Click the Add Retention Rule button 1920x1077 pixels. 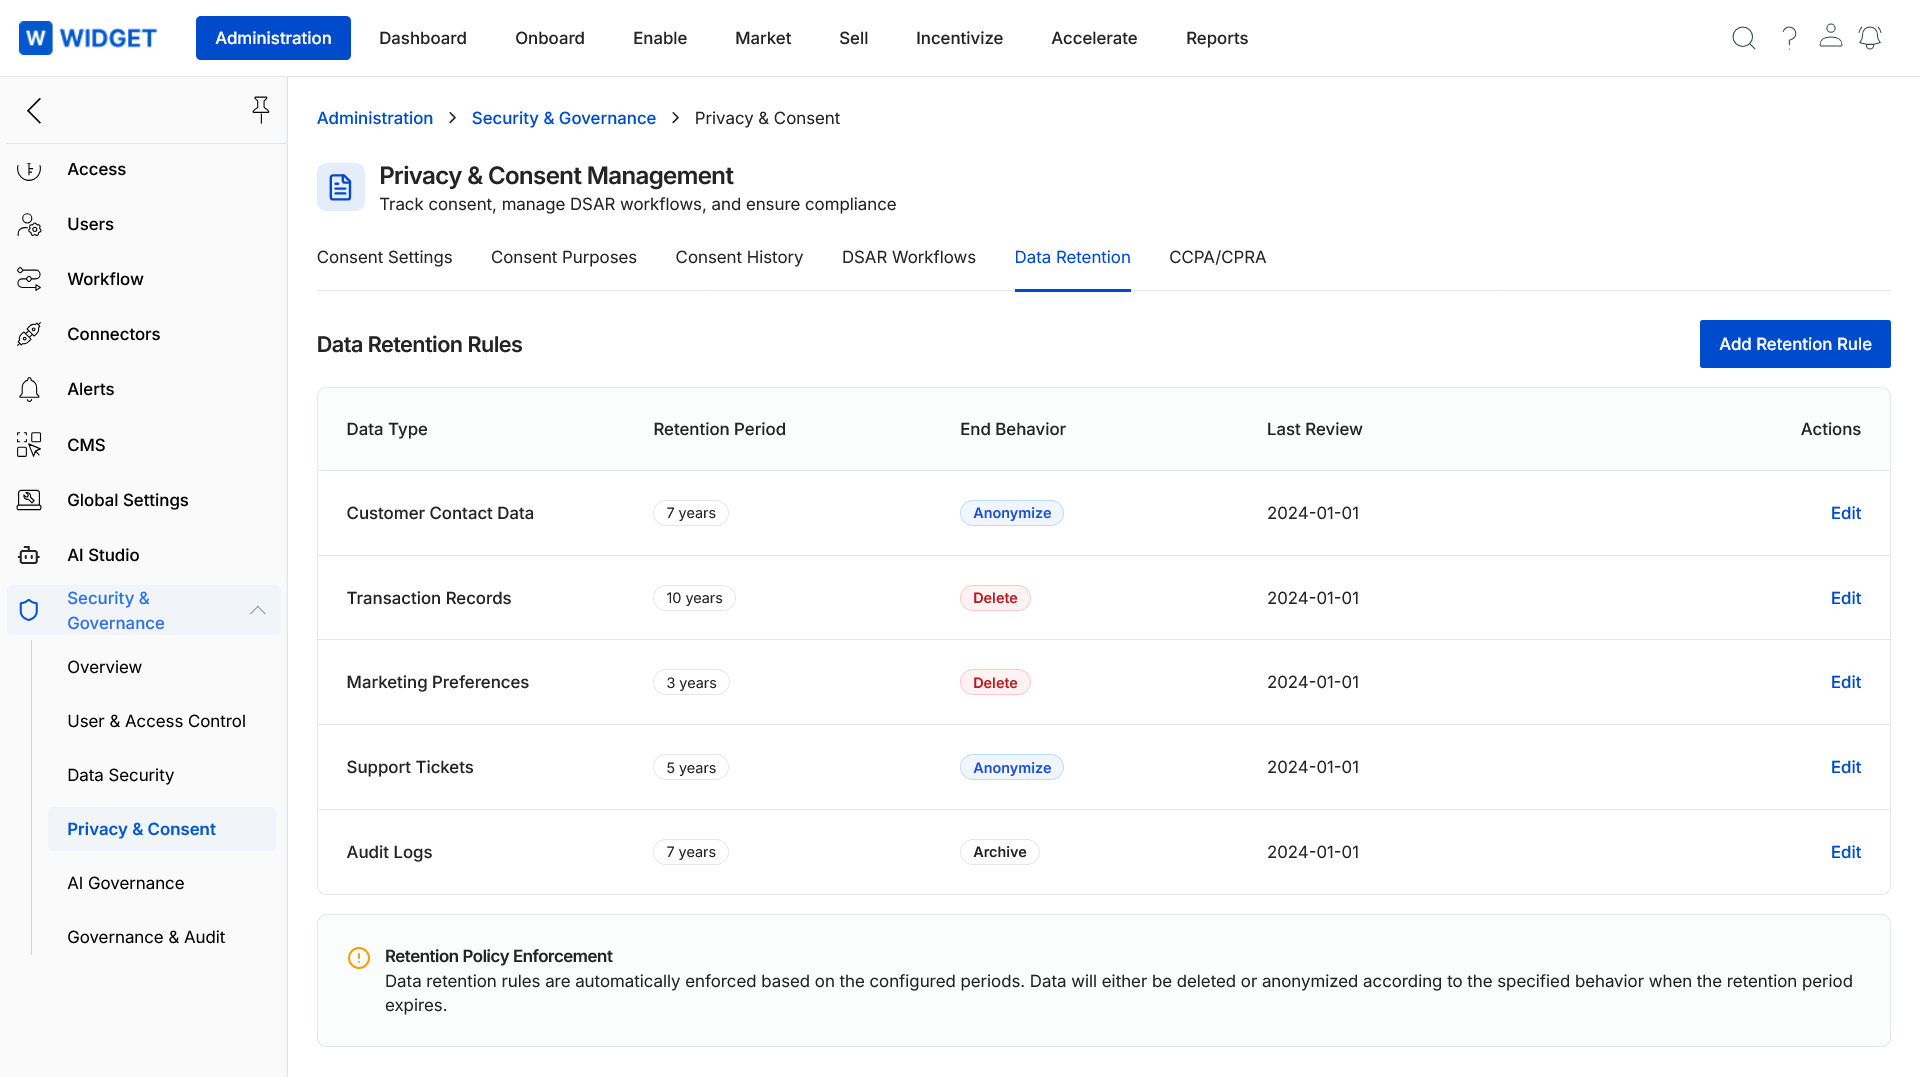coord(1794,344)
